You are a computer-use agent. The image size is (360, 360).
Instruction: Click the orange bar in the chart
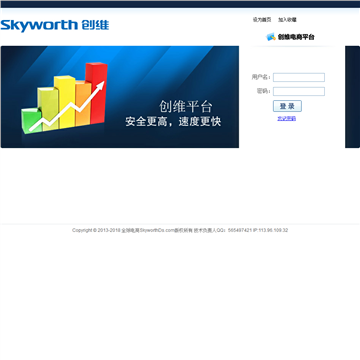83,104
